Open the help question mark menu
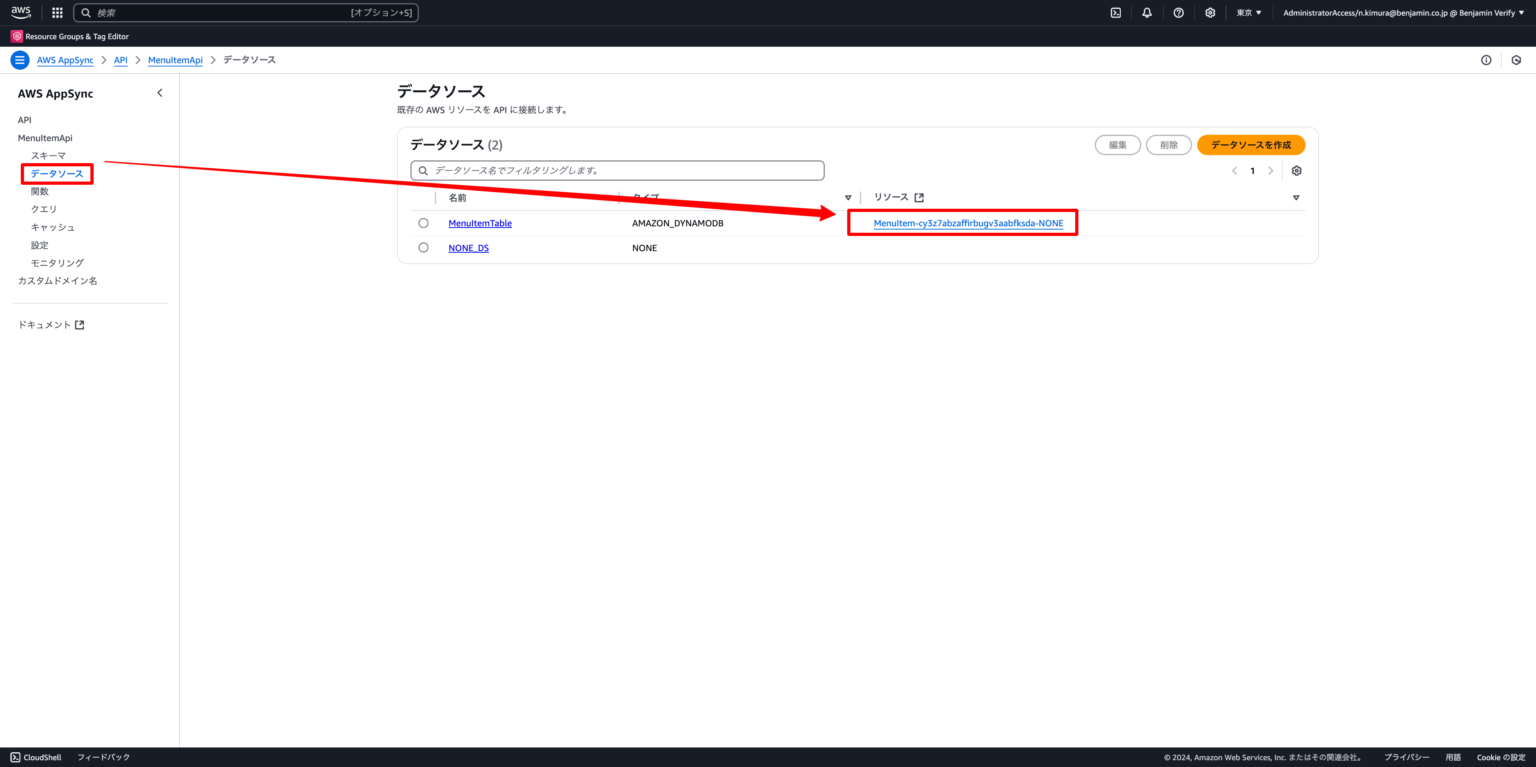 click(1178, 12)
